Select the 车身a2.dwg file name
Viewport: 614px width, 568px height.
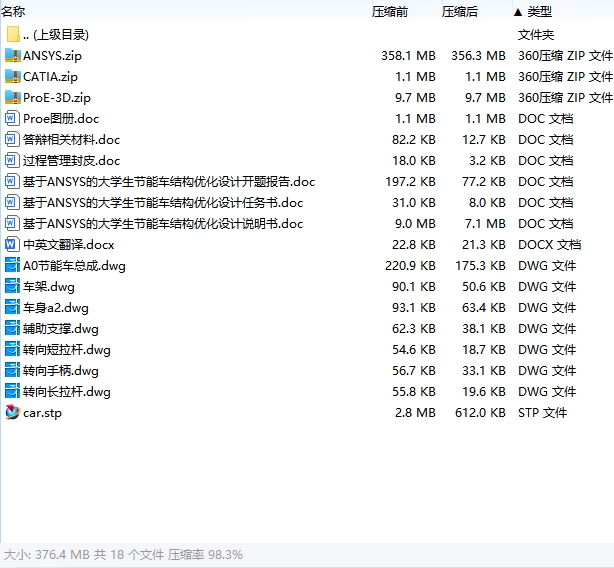56,308
